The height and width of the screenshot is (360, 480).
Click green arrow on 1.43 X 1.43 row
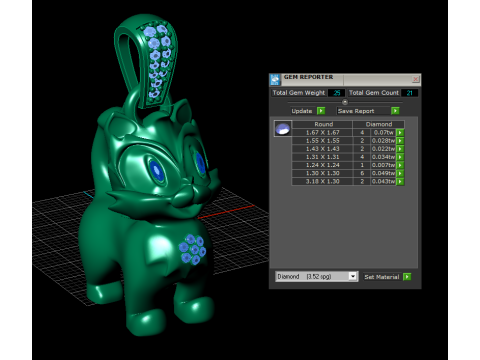(400, 149)
